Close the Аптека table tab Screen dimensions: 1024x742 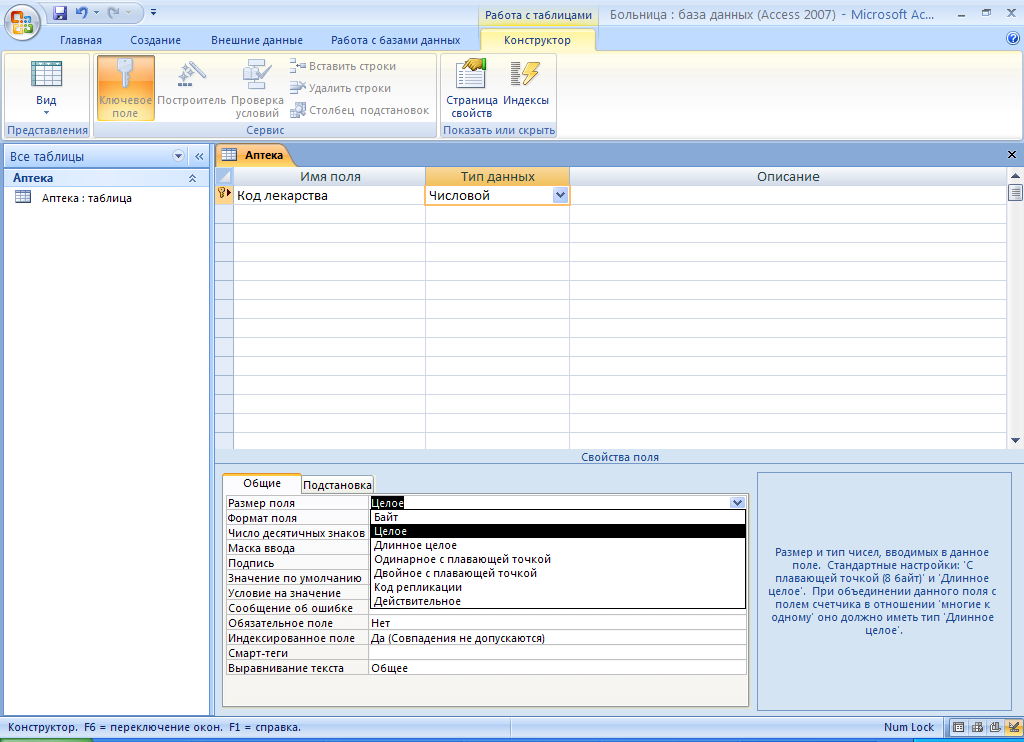tap(1012, 155)
